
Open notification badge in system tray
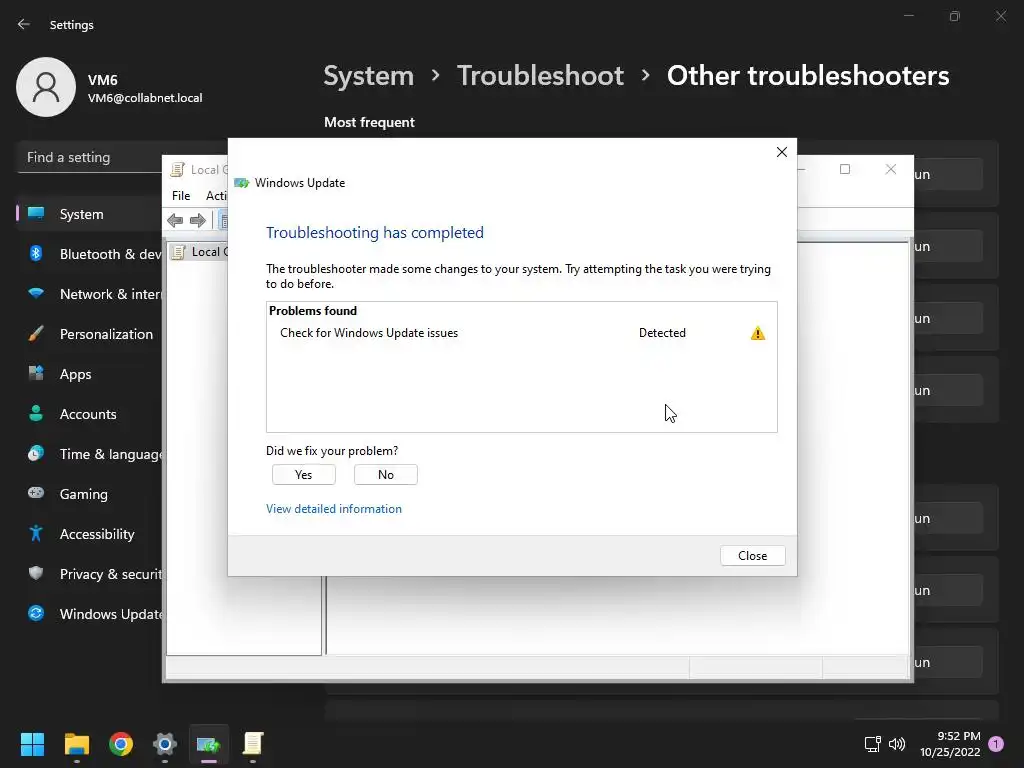point(996,744)
